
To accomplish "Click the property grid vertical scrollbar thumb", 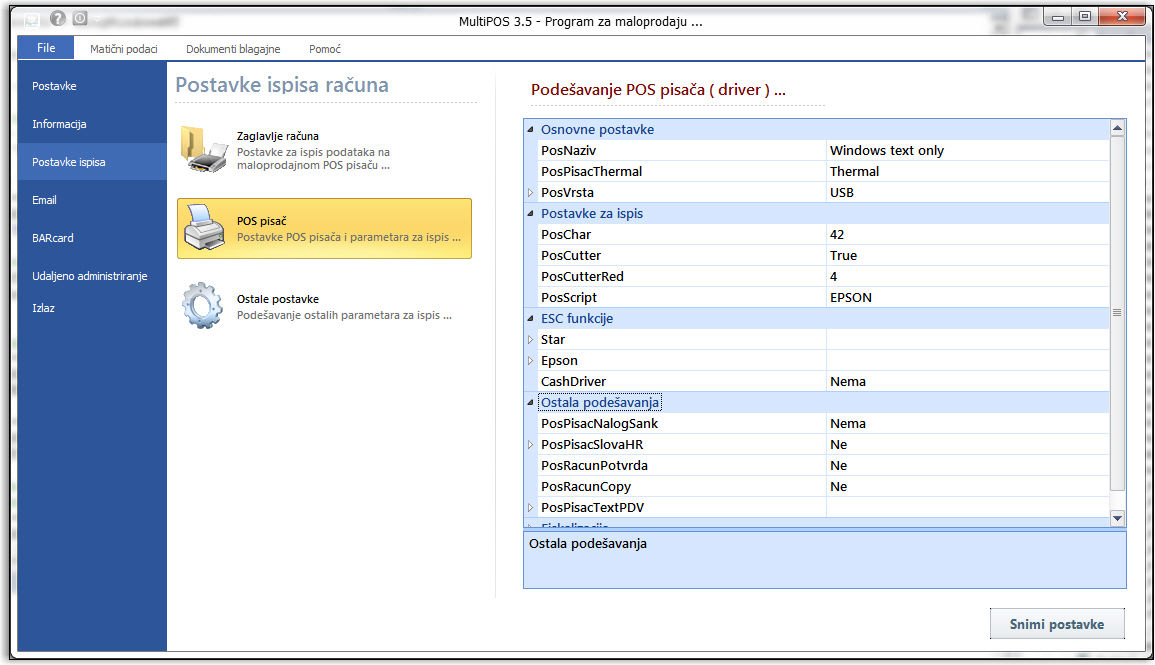I will point(1117,314).
